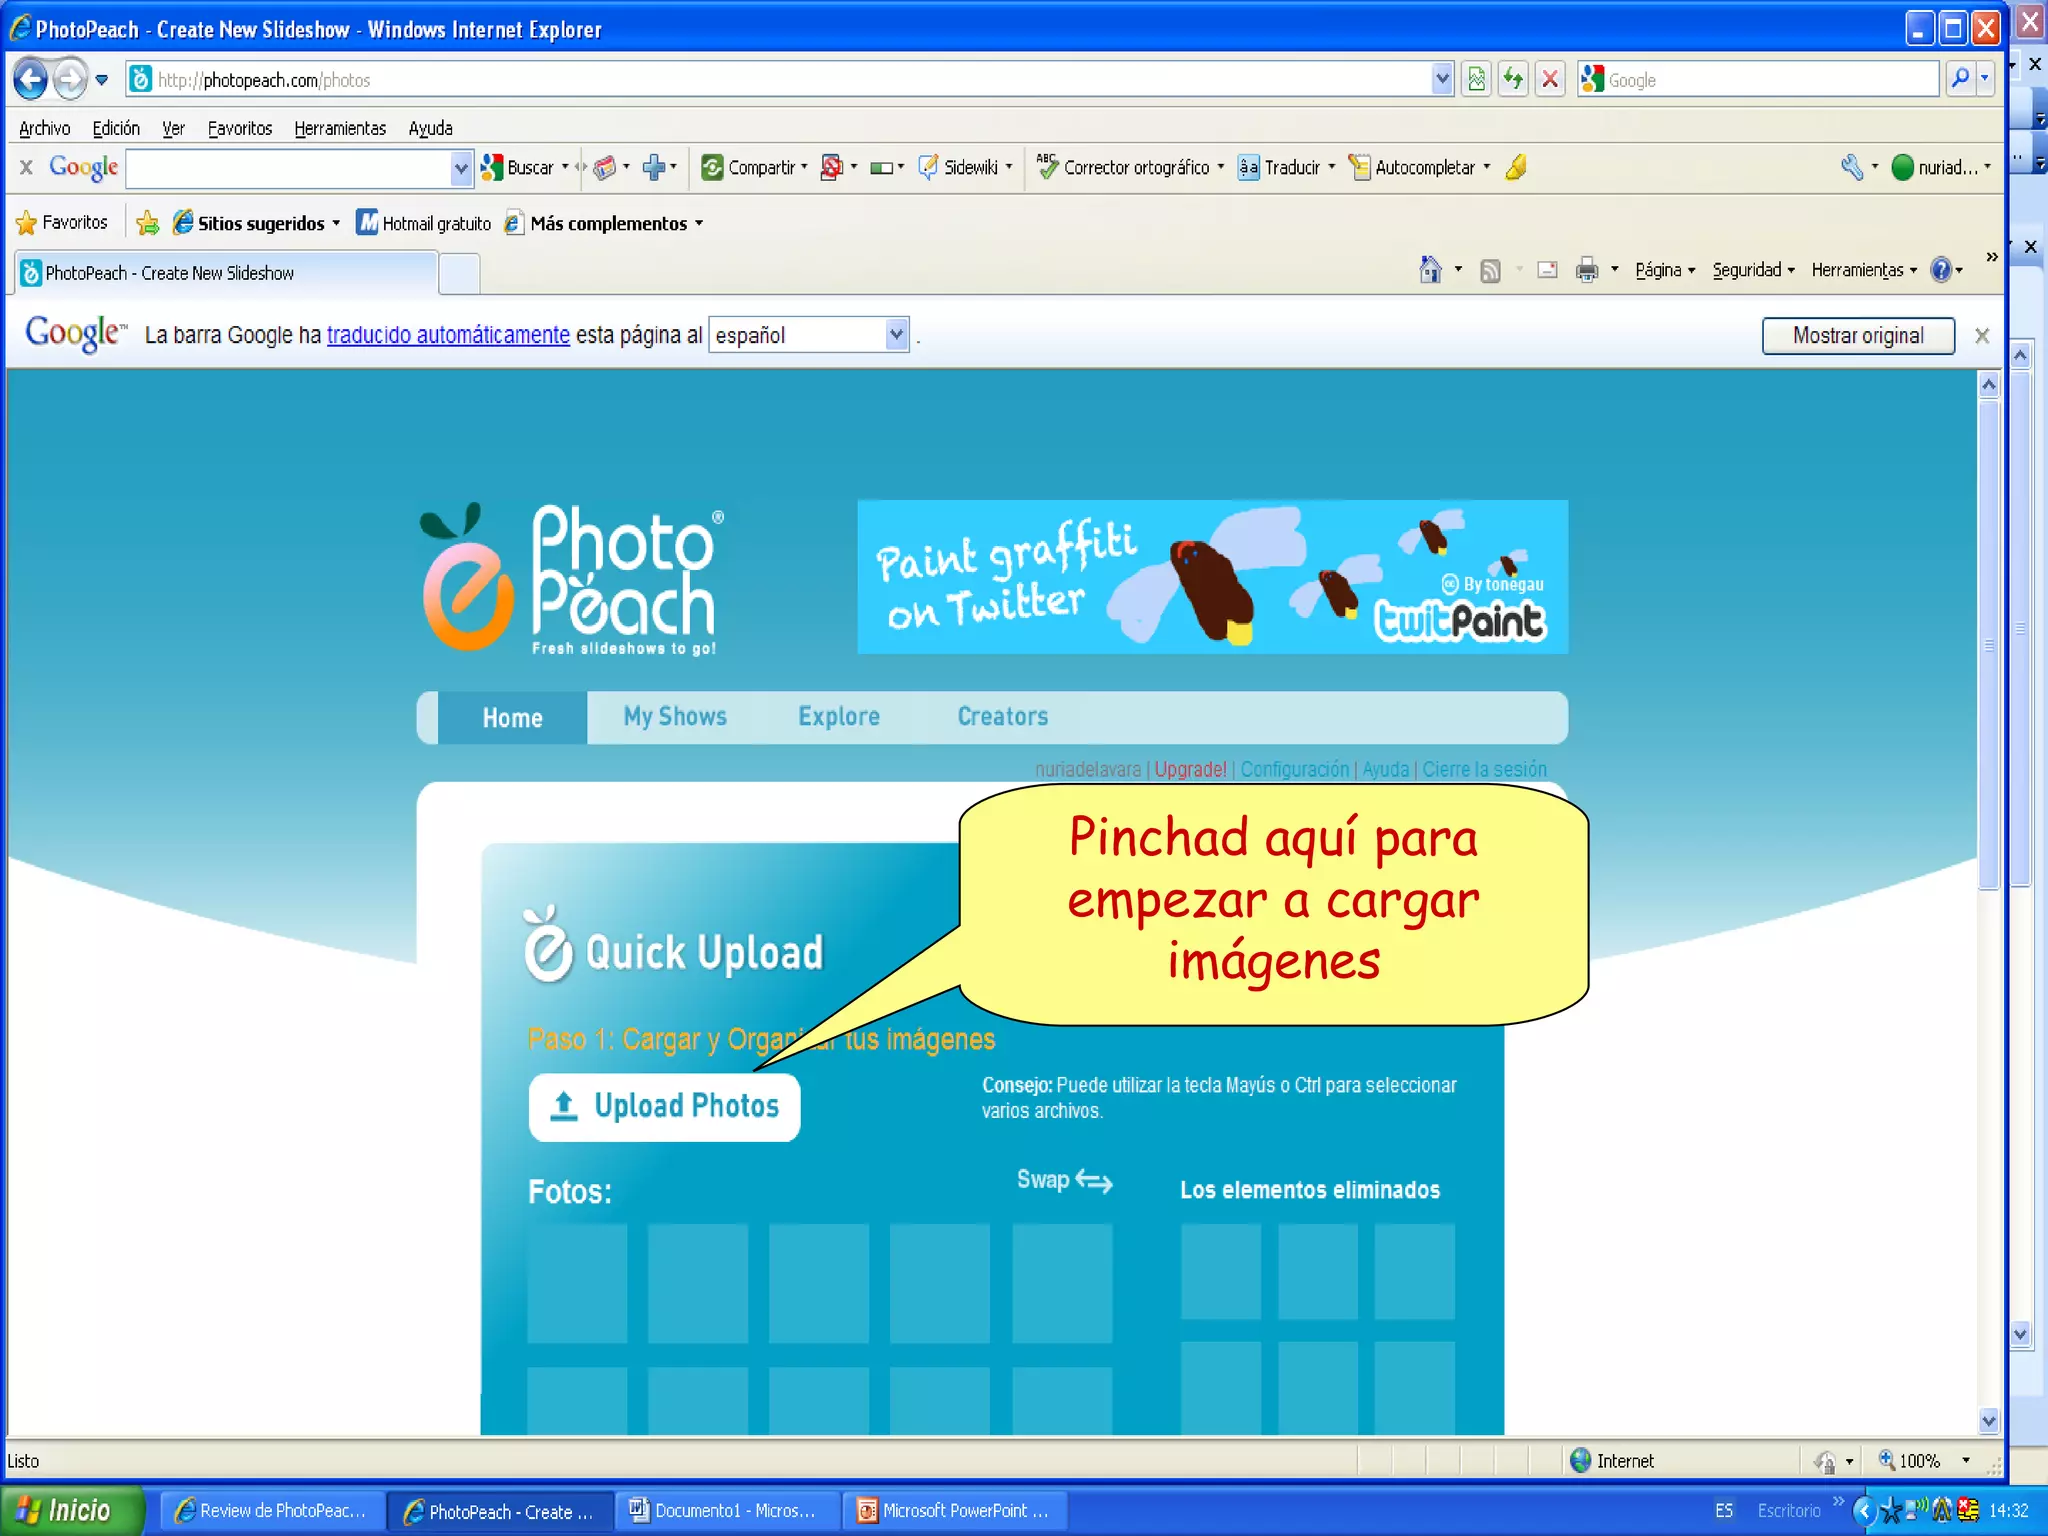Image resolution: width=2048 pixels, height=1536 pixels.
Task: Click the RSS feeds icon
Action: pyautogui.click(x=1490, y=270)
